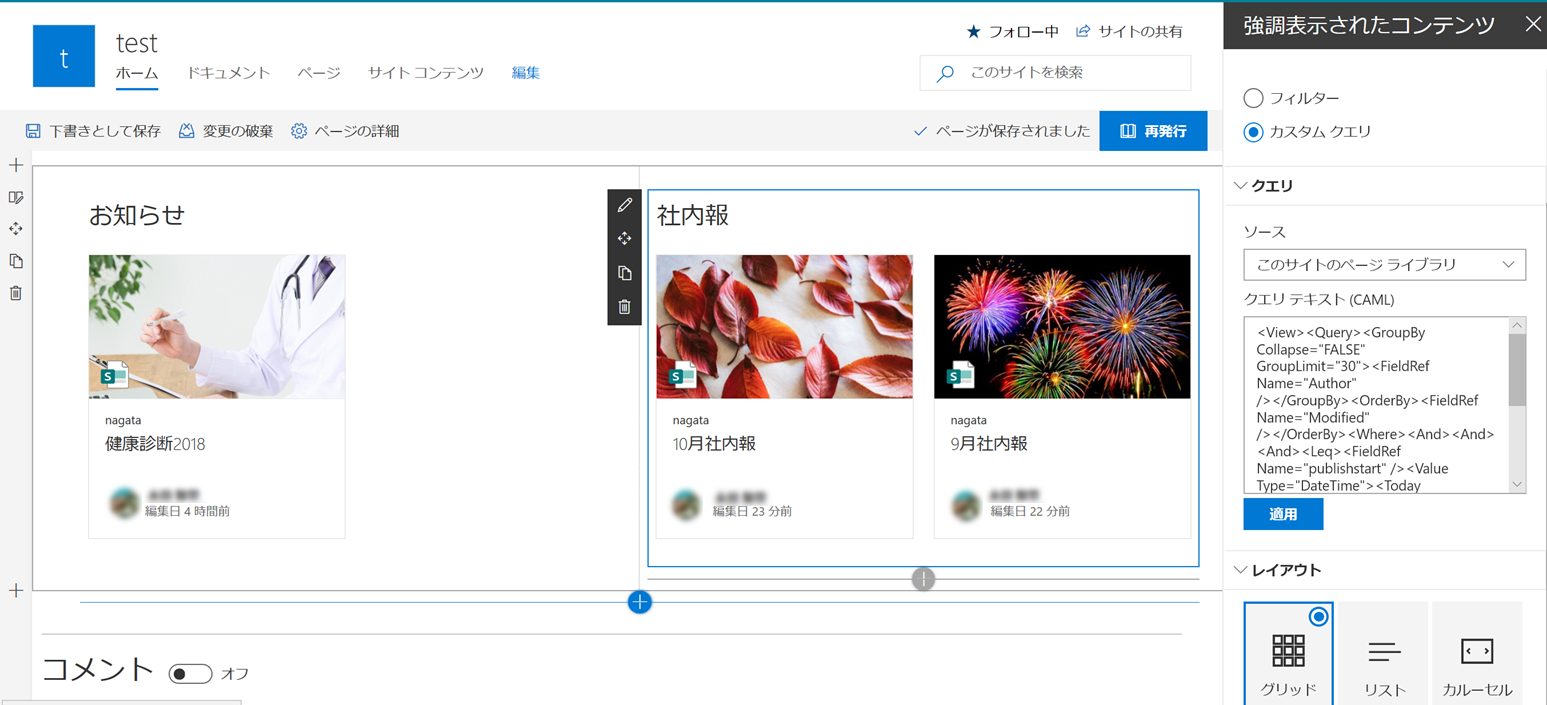Click the blue plus add-section button
Screen dimensions: 1547x705
coord(640,602)
